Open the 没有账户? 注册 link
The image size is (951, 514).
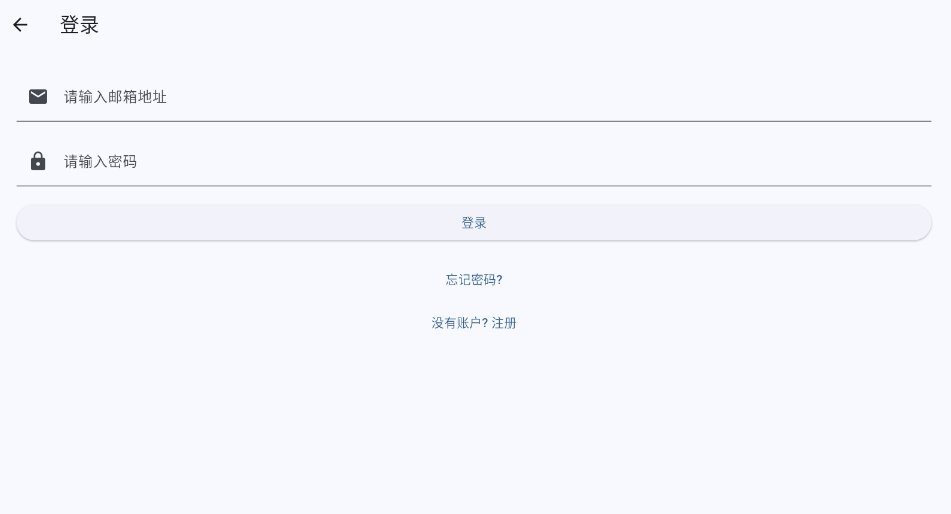[x=474, y=323]
